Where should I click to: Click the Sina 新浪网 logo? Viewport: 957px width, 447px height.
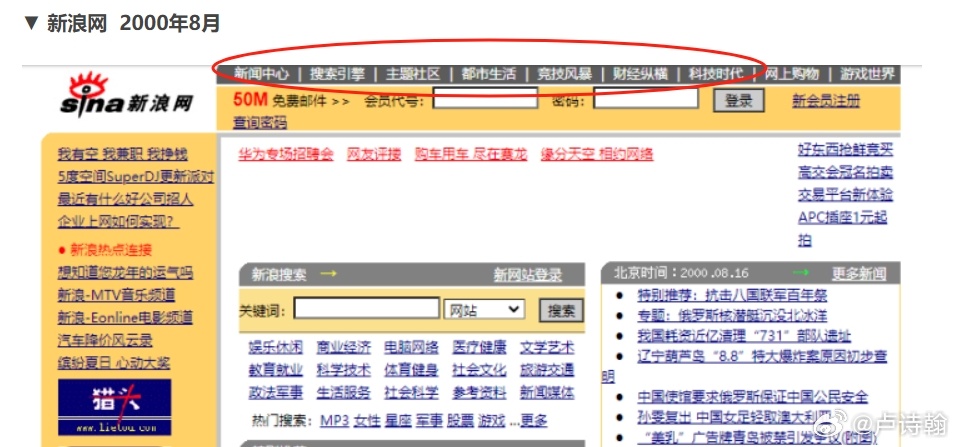(126, 95)
